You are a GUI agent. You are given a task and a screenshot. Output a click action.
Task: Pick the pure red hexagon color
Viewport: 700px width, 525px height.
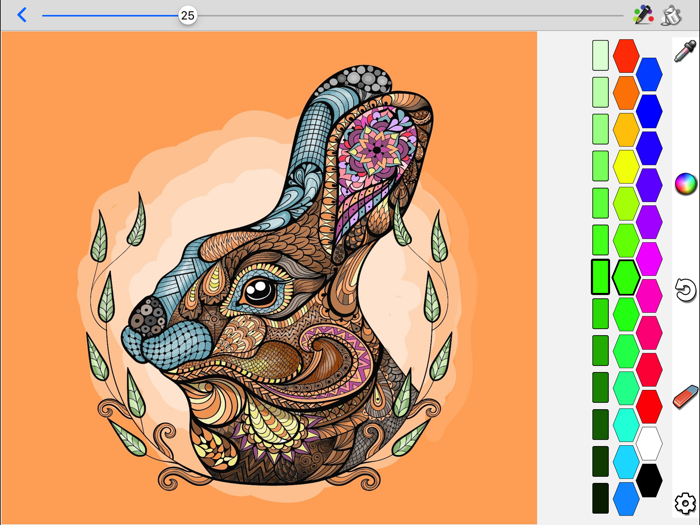click(649, 407)
